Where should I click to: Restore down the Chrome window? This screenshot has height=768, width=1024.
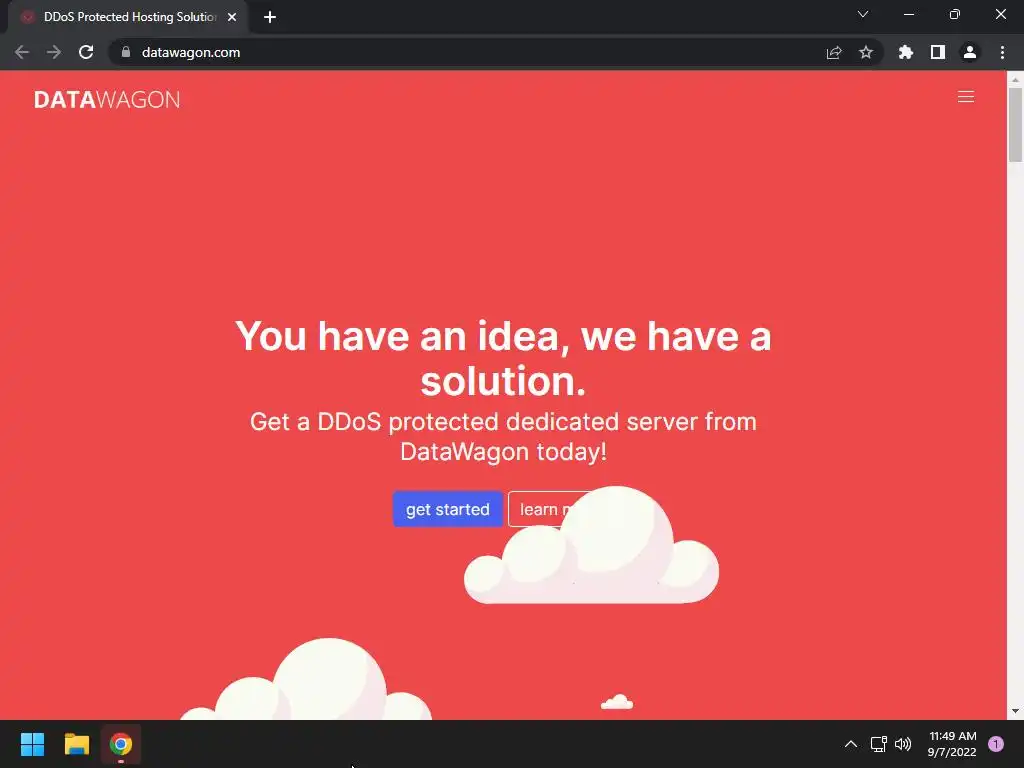[954, 14]
